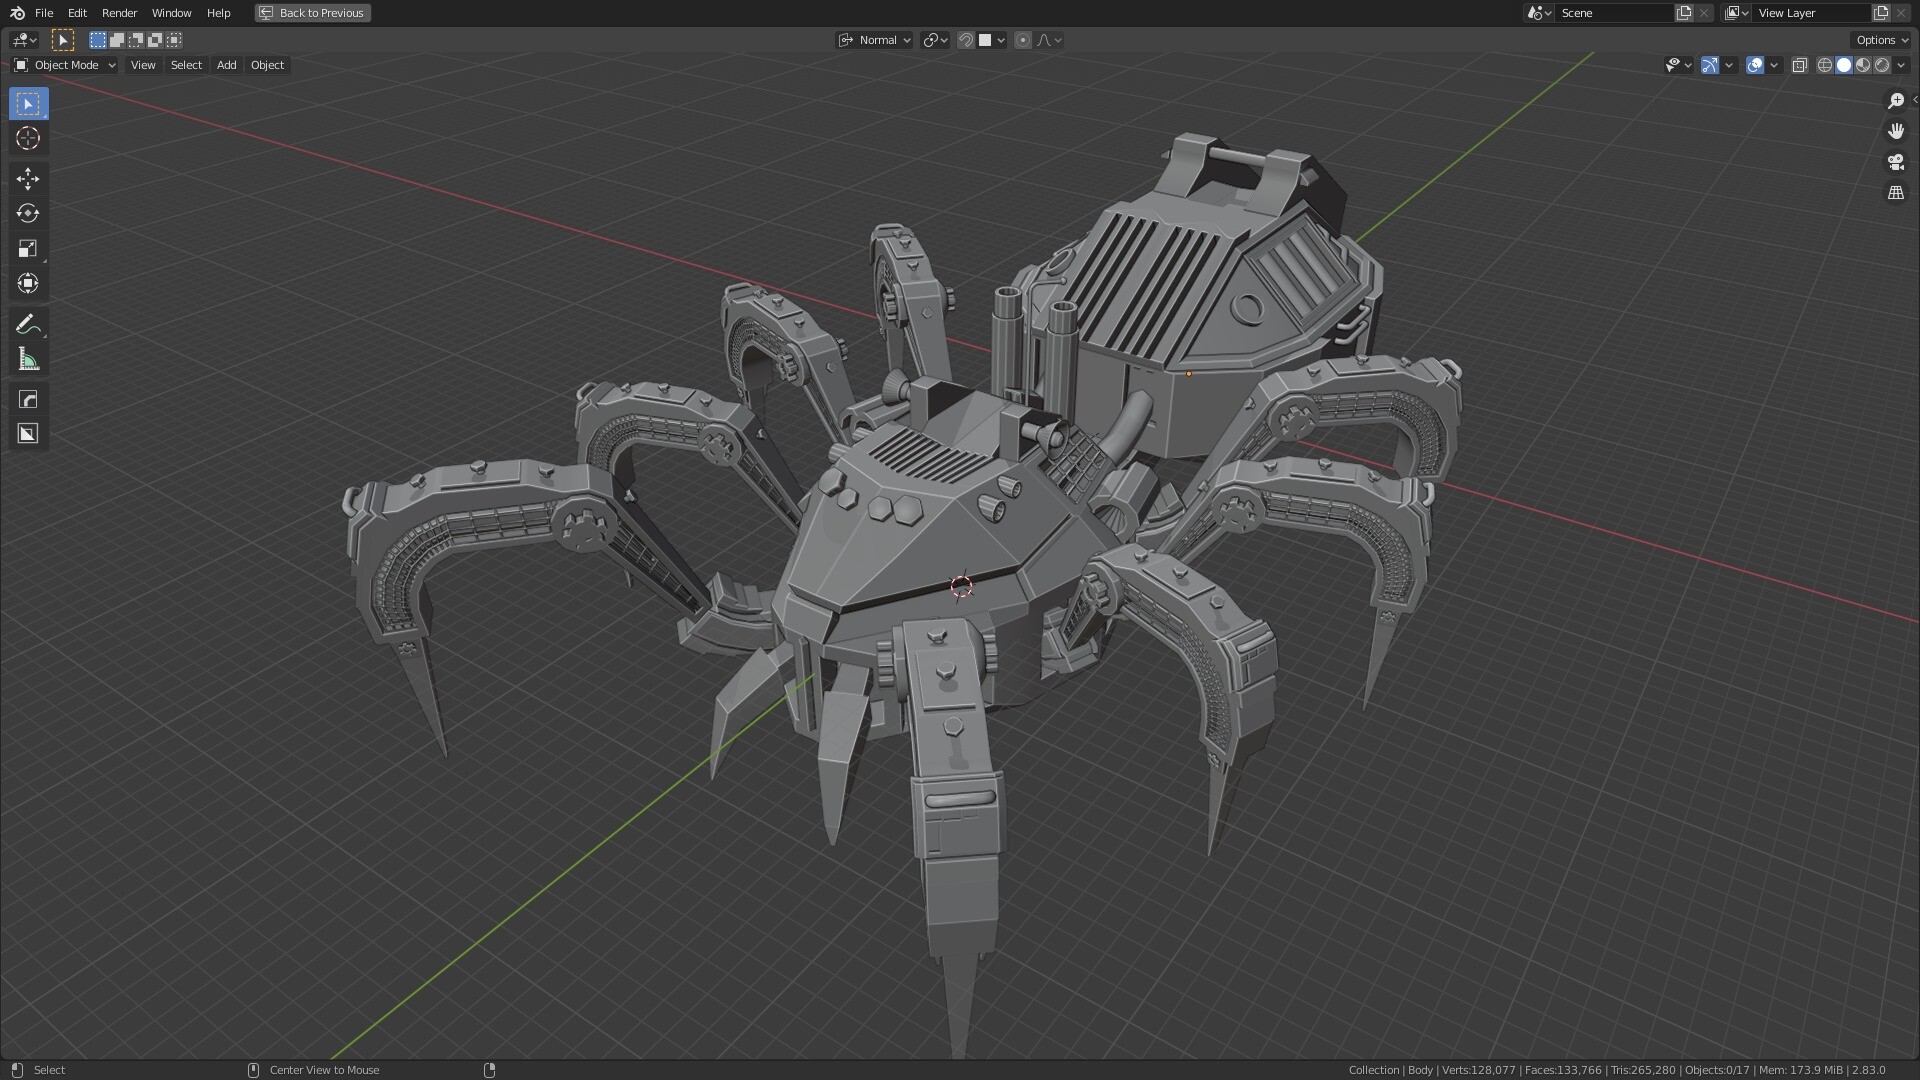Screen dimensions: 1920x1080
Task: Click the Options button top right
Action: [1878, 40]
